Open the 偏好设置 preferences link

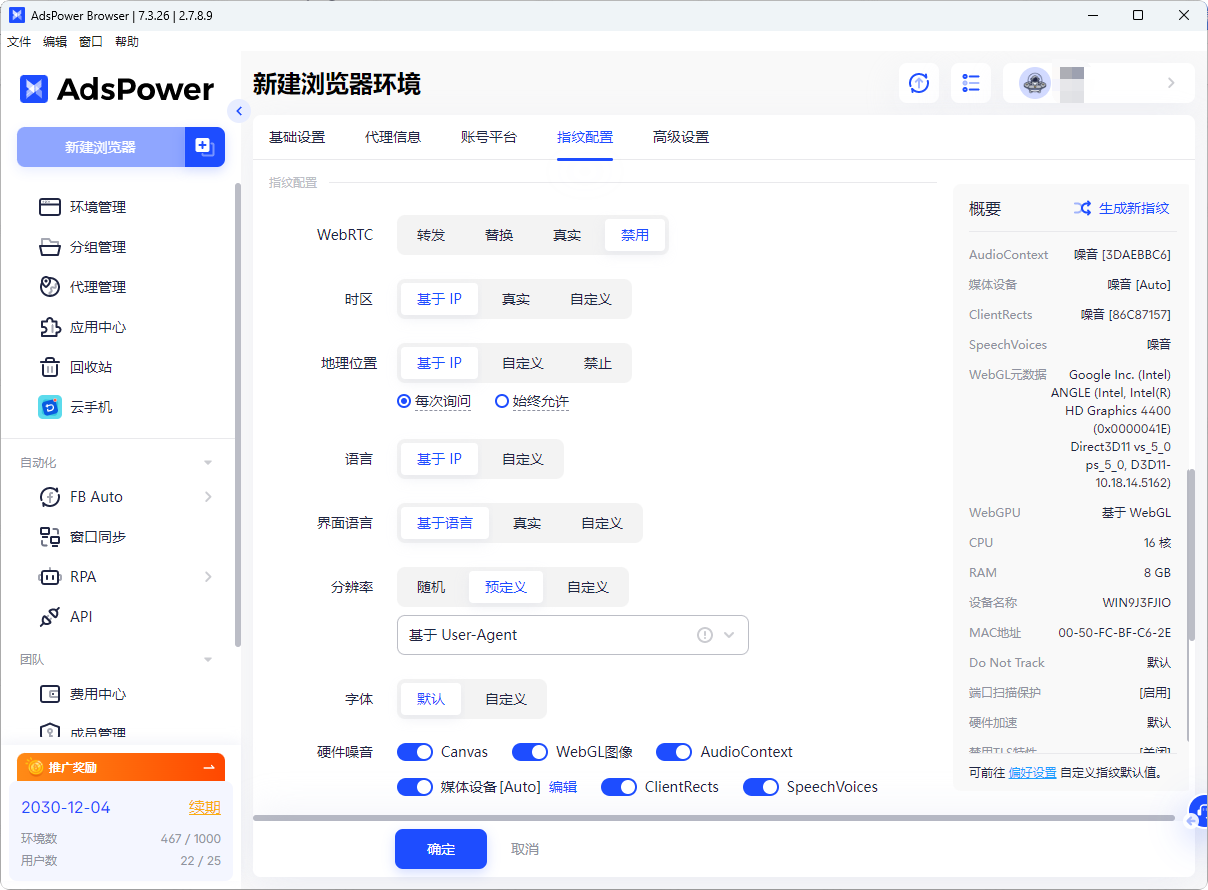[x=1032, y=772]
